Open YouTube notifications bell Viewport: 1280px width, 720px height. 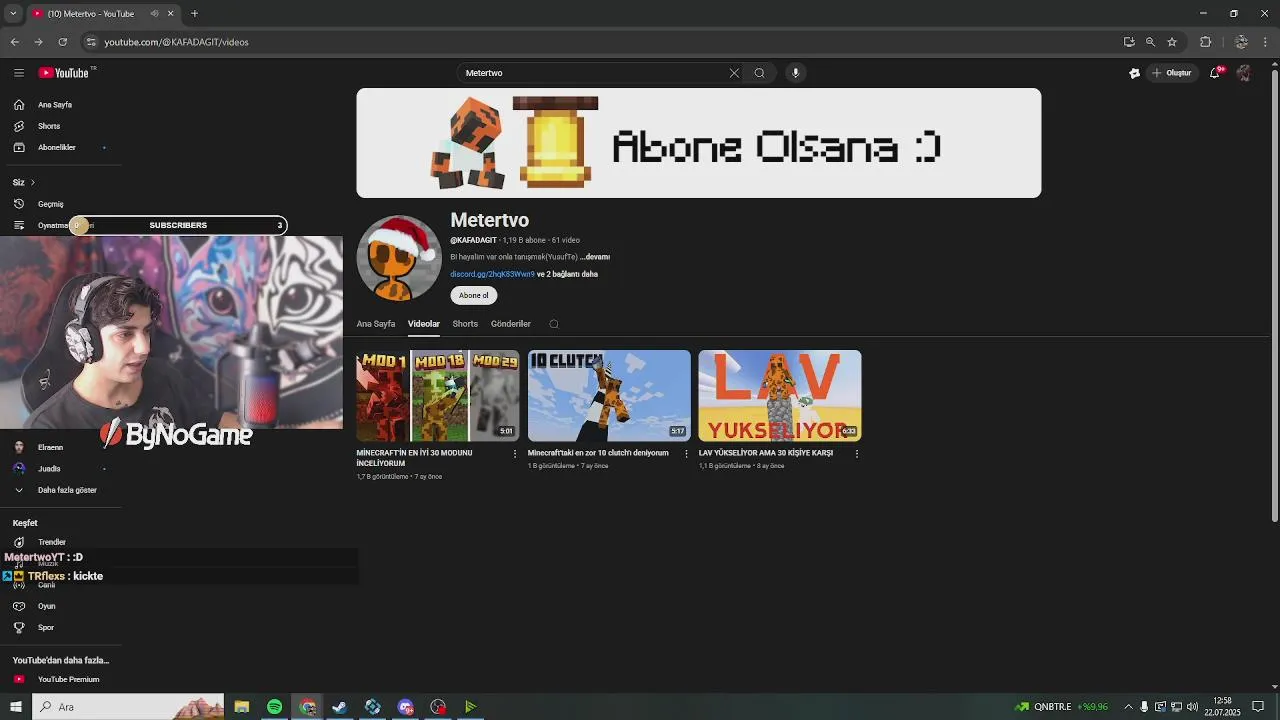point(1216,73)
